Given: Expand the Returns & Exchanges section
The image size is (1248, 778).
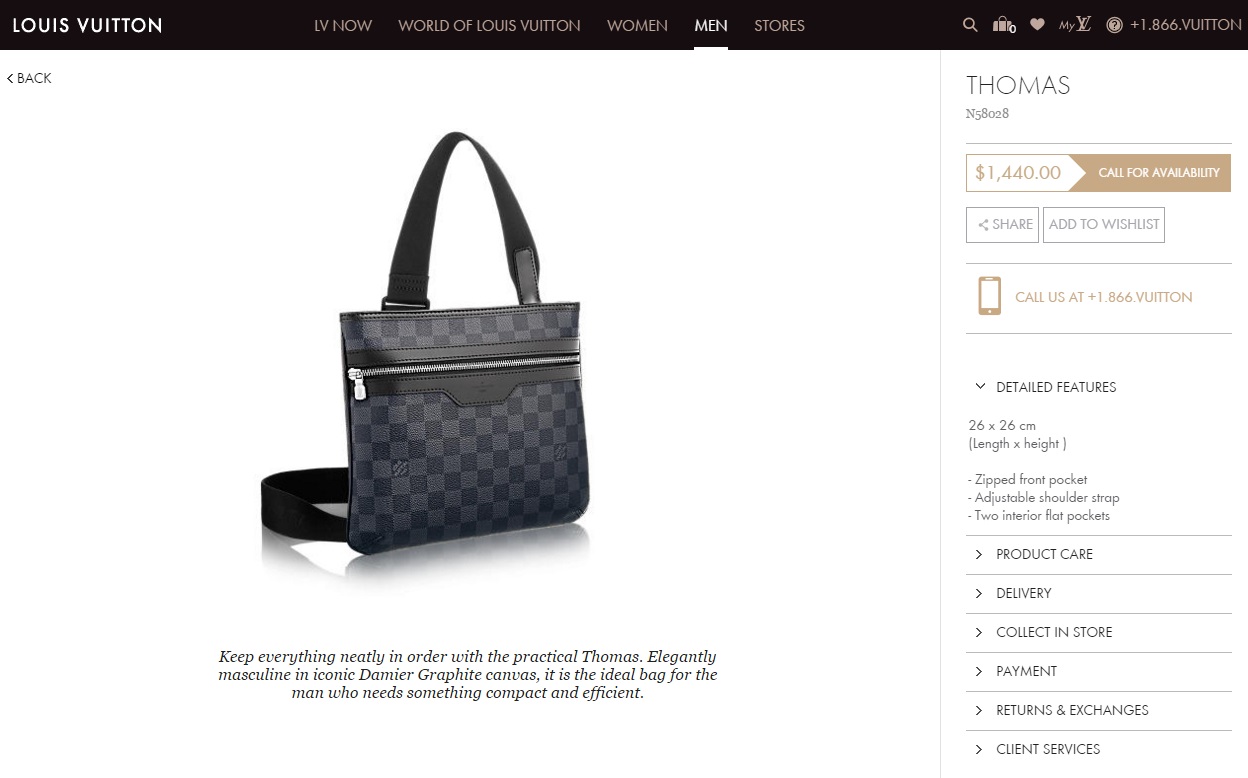Looking at the screenshot, I should click(1098, 710).
